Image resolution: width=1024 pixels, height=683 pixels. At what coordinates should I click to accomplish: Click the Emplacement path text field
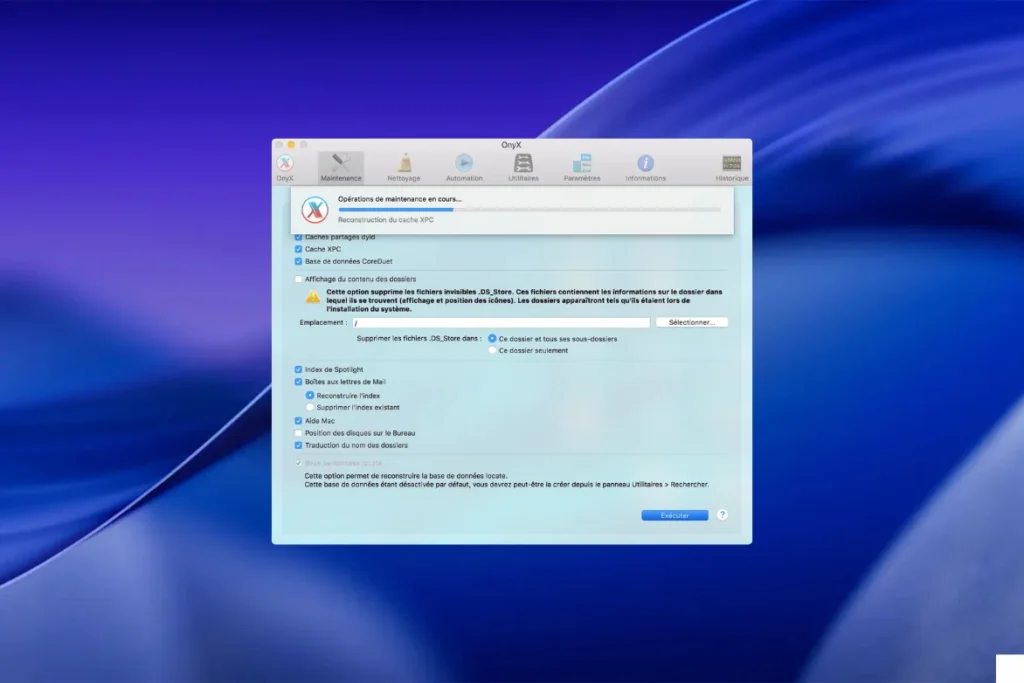pos(500,323)
